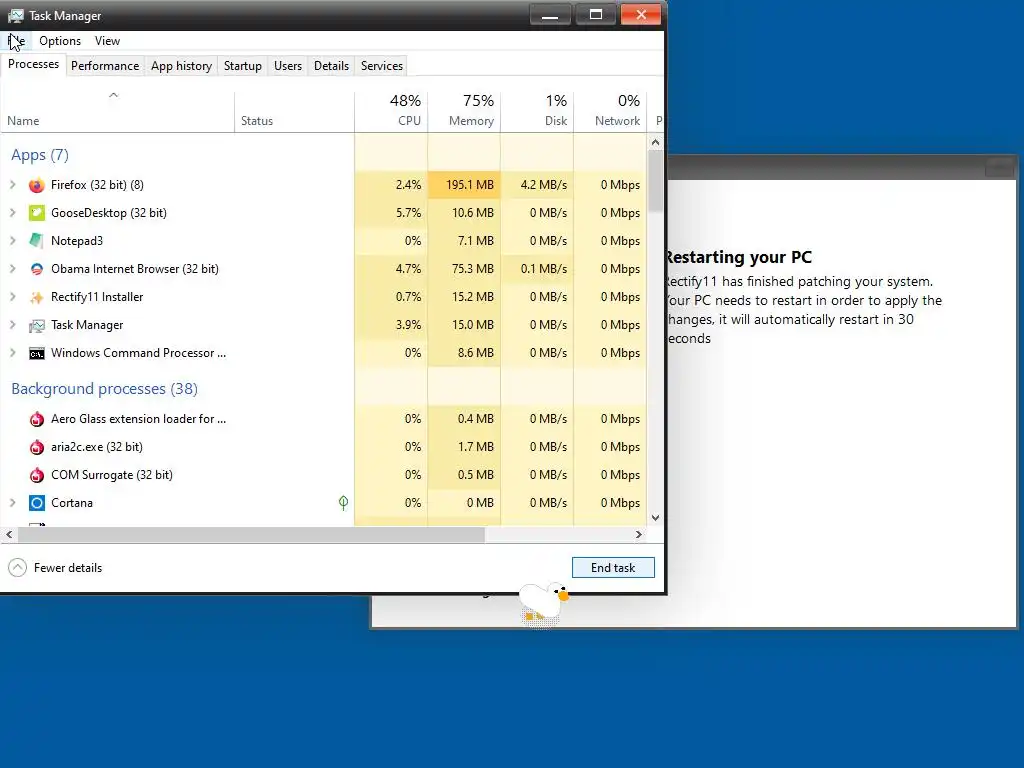Expand the Task Manager process entry
Viewport: 1024px width, 768px height.
tap(12, 325)
